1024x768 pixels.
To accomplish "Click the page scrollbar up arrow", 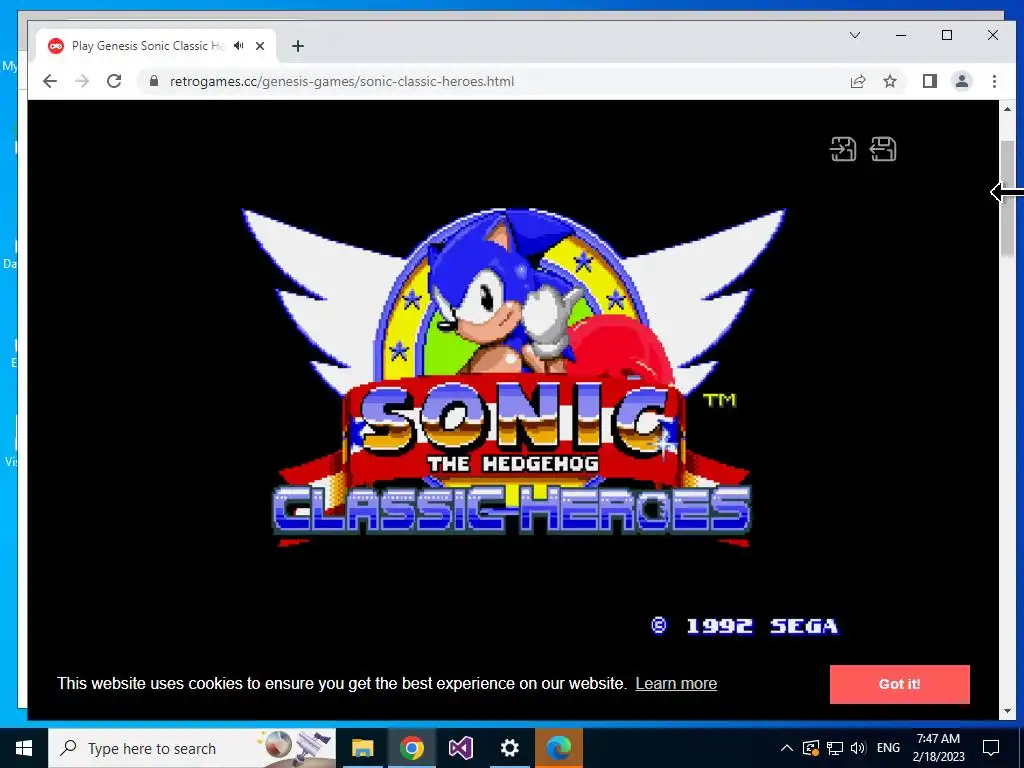I will pyautogui.click(x=1007, y=109).
